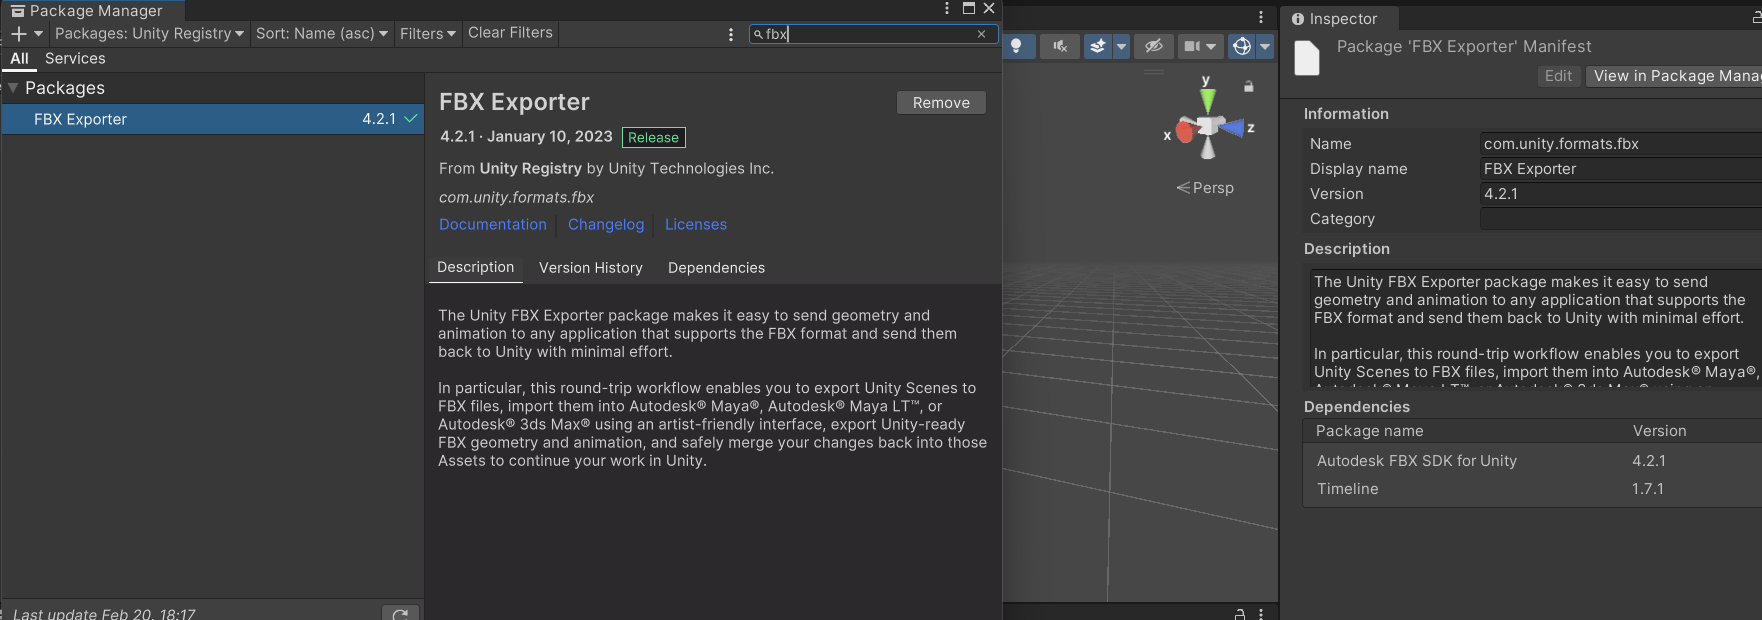Screen dimensions: 1762x620
Task: Click the Remove package button
Action: tap(941, 103)
